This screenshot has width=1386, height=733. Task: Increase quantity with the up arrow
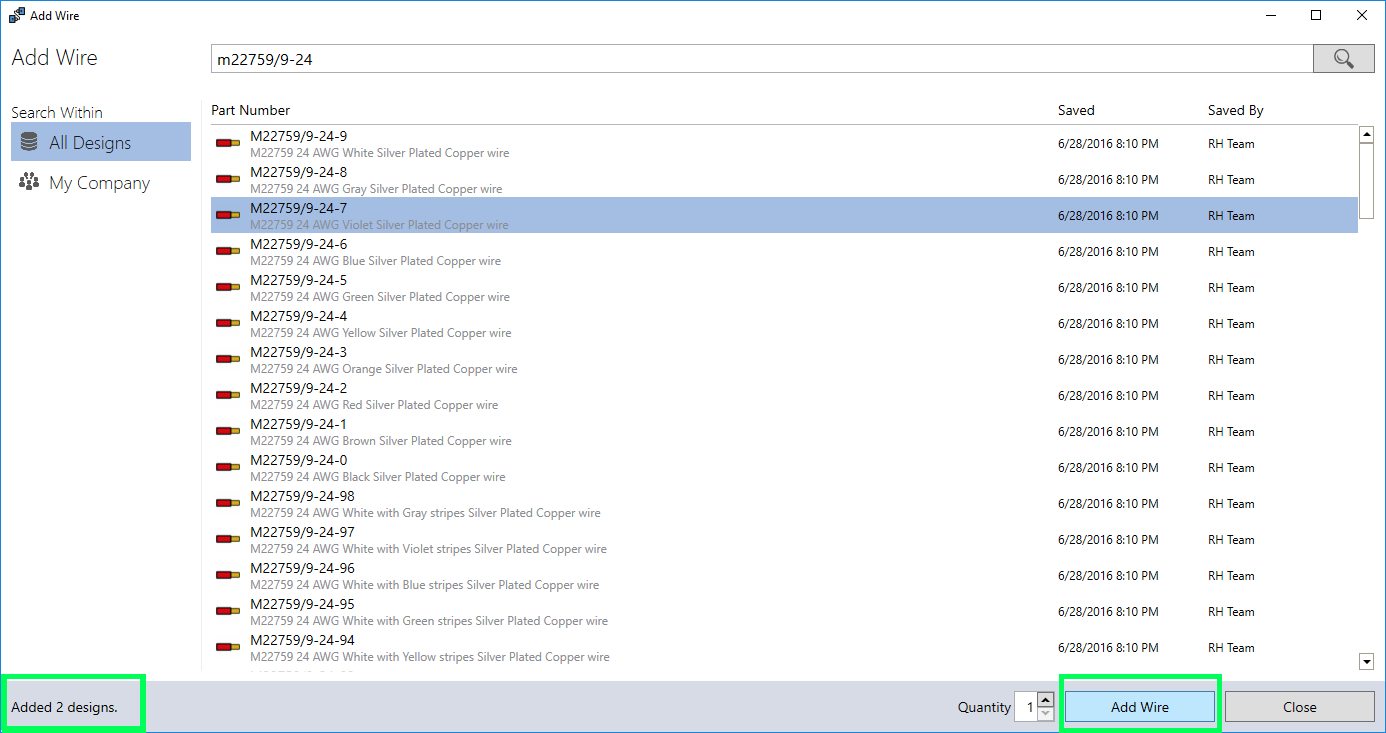coord(1046,700)
